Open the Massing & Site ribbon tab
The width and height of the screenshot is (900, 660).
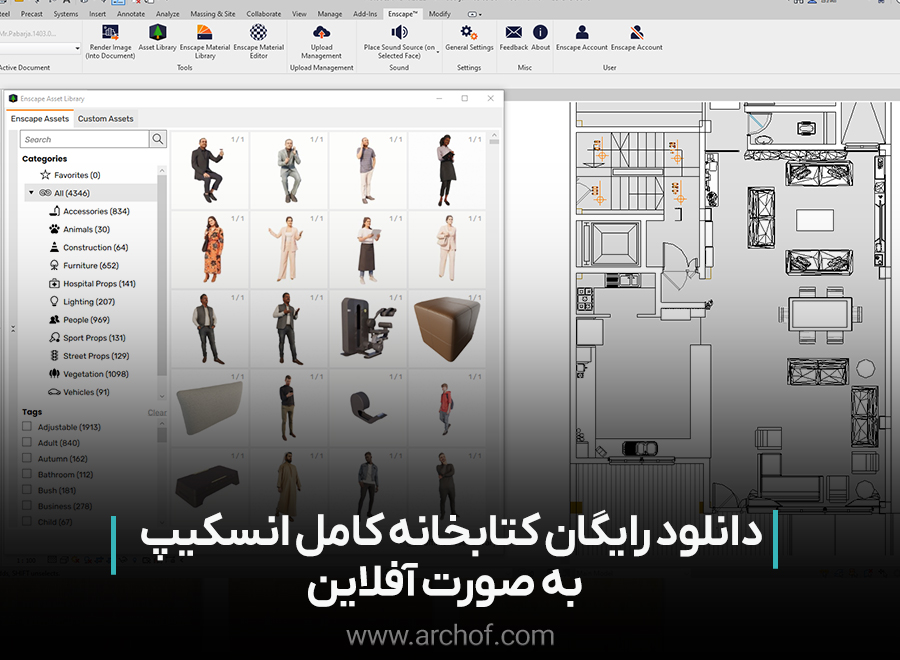click(213, 14)
